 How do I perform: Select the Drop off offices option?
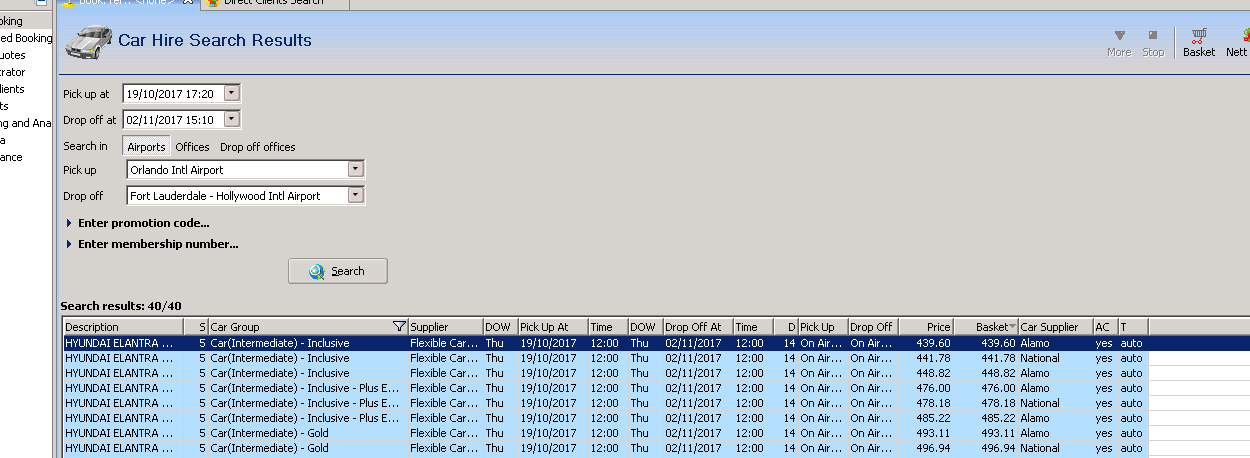click(x=258, y=147)
